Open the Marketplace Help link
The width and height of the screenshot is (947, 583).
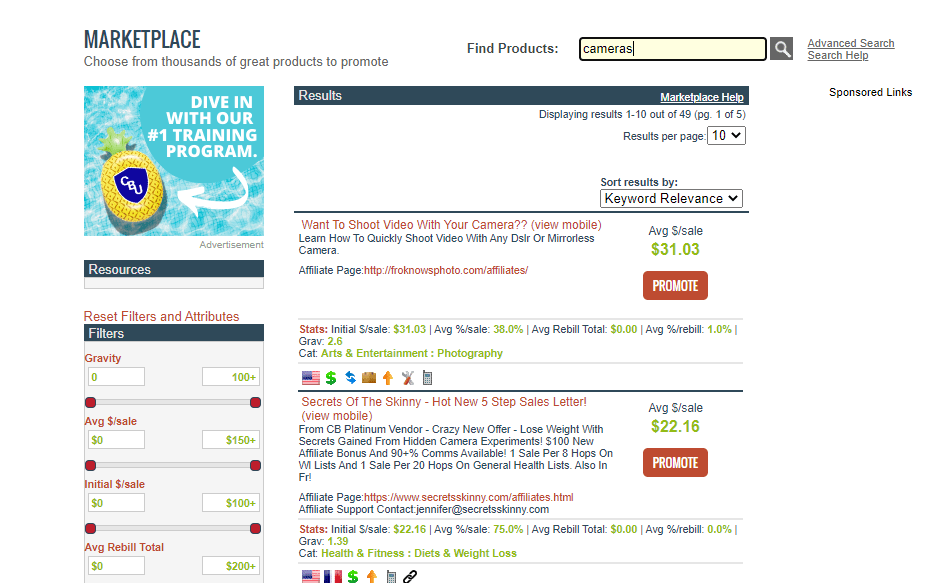click(x=702, y=97)
